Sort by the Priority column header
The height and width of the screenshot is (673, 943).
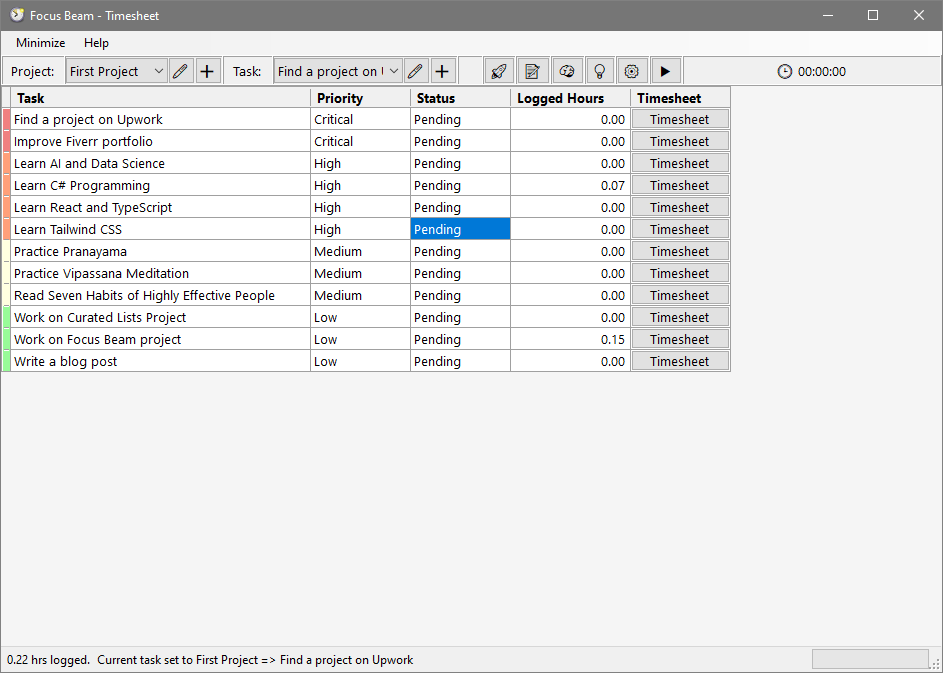click(x=360, y=98)
